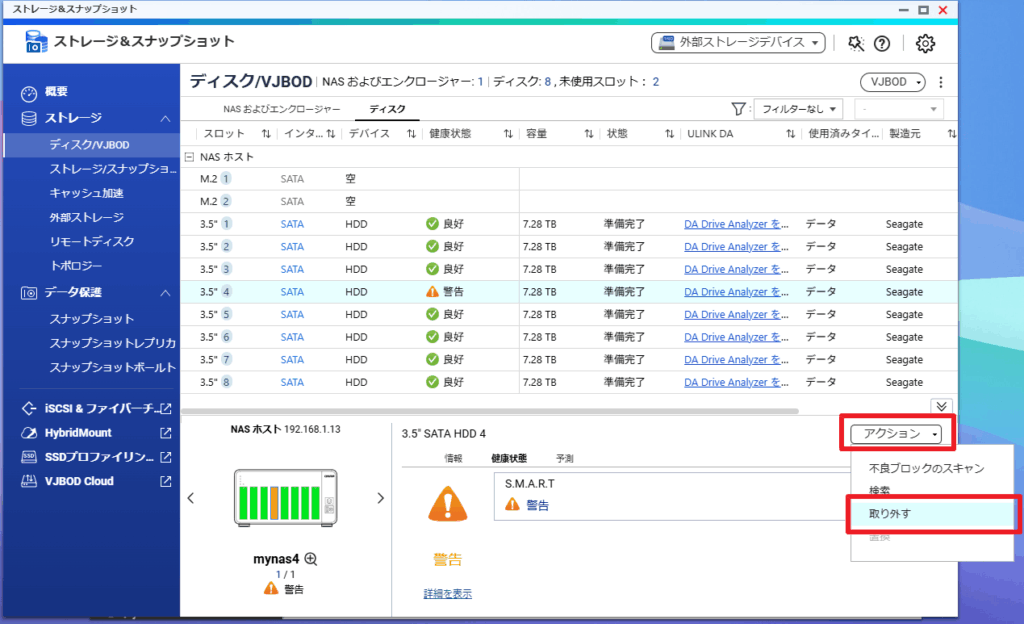This screenshot has width=1024, height=624.
Task: Click the NAS device illustration thumbnail
Action: pyautogui.click(x=285, y=498)
